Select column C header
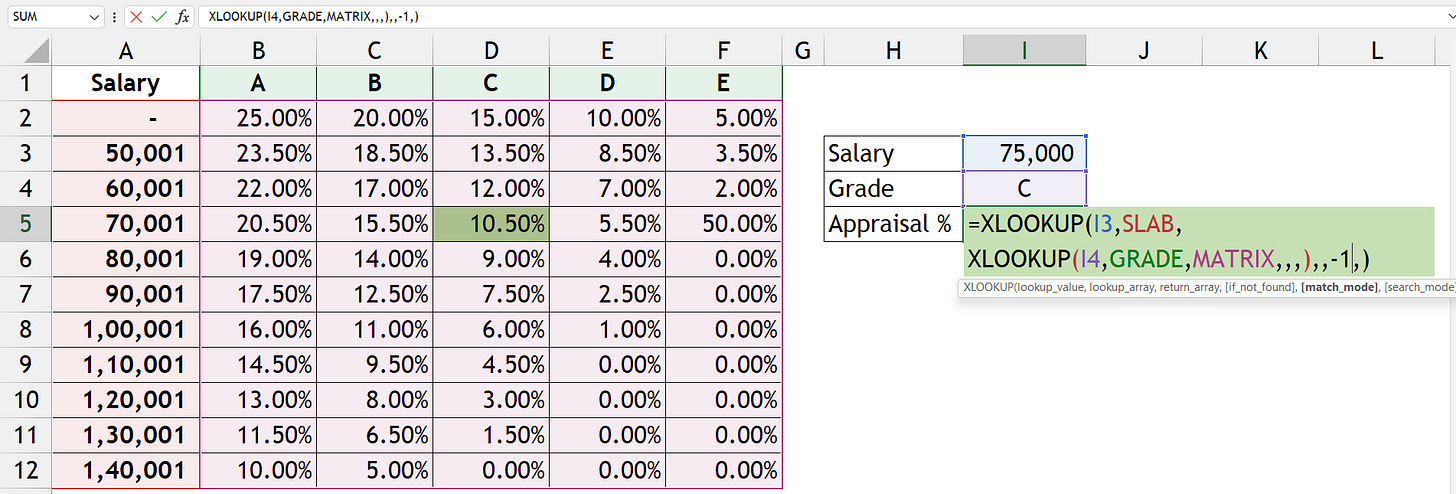This screenshot has height=494, width=1456. coord(374,50)
